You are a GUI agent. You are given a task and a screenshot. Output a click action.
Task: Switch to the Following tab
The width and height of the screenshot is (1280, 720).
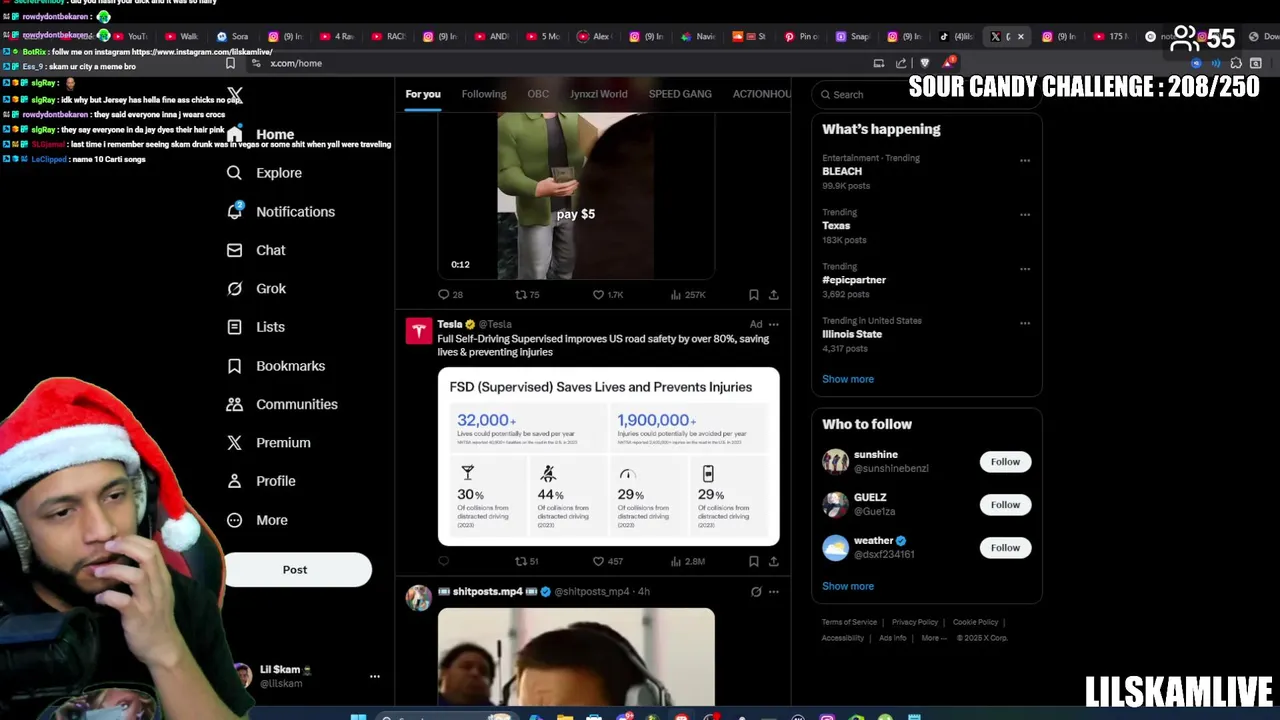[484, 94]
